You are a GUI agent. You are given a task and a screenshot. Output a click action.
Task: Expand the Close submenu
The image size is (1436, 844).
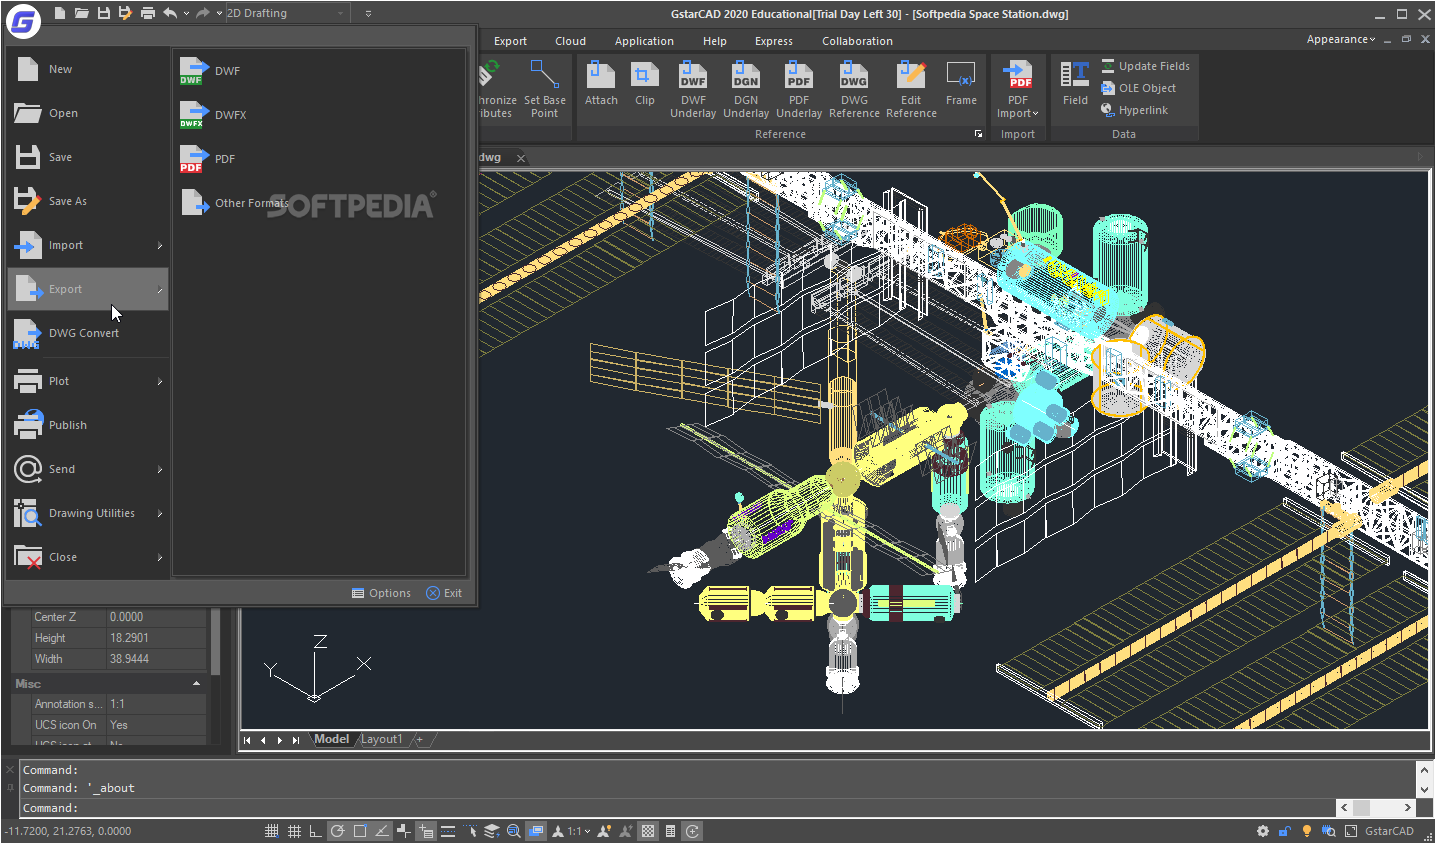159,558
